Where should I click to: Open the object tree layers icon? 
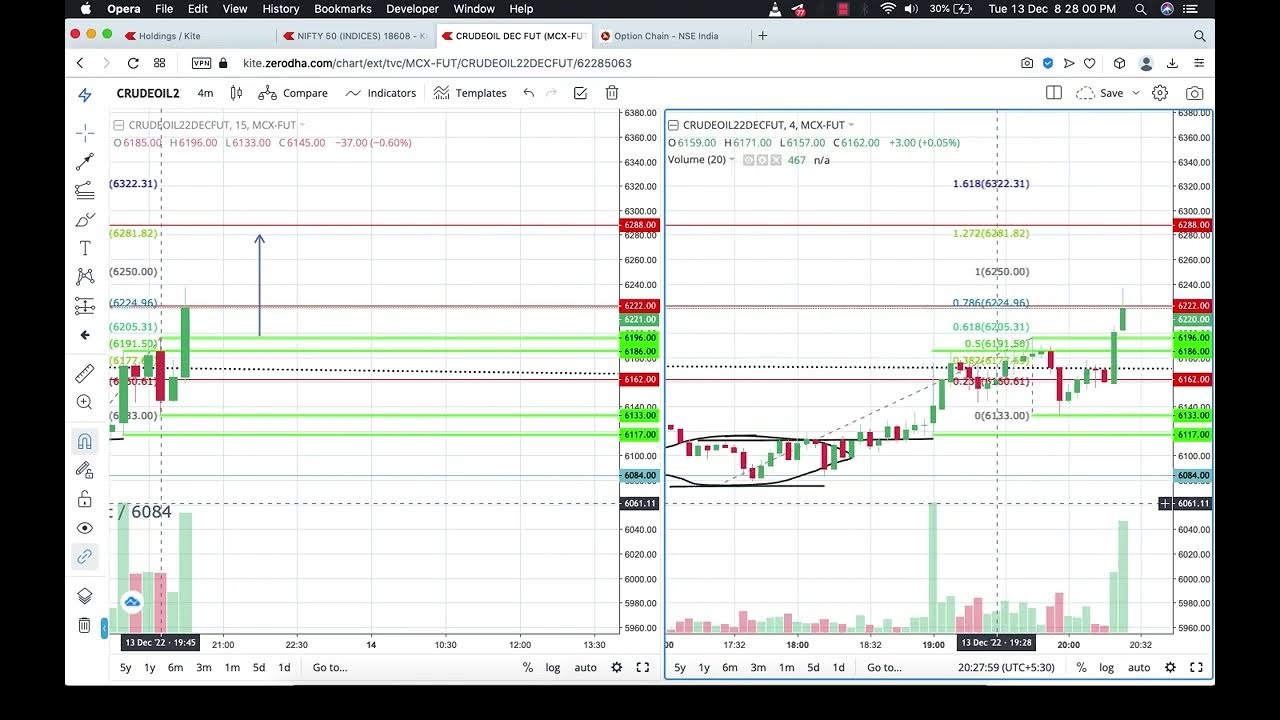pos(85,596)
